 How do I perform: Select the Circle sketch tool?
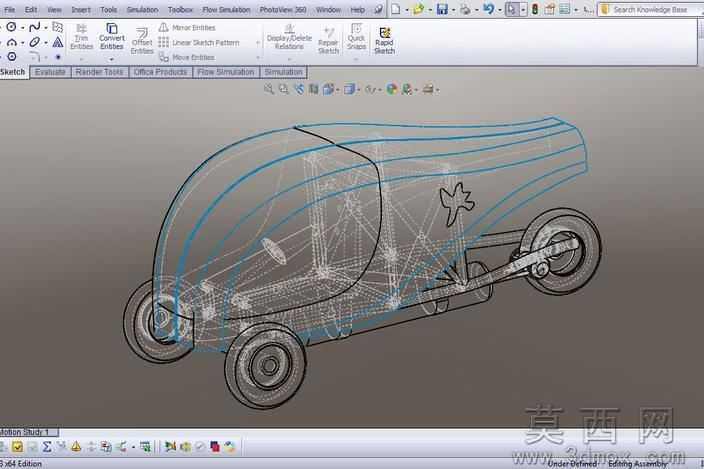(x=11, y=27)
